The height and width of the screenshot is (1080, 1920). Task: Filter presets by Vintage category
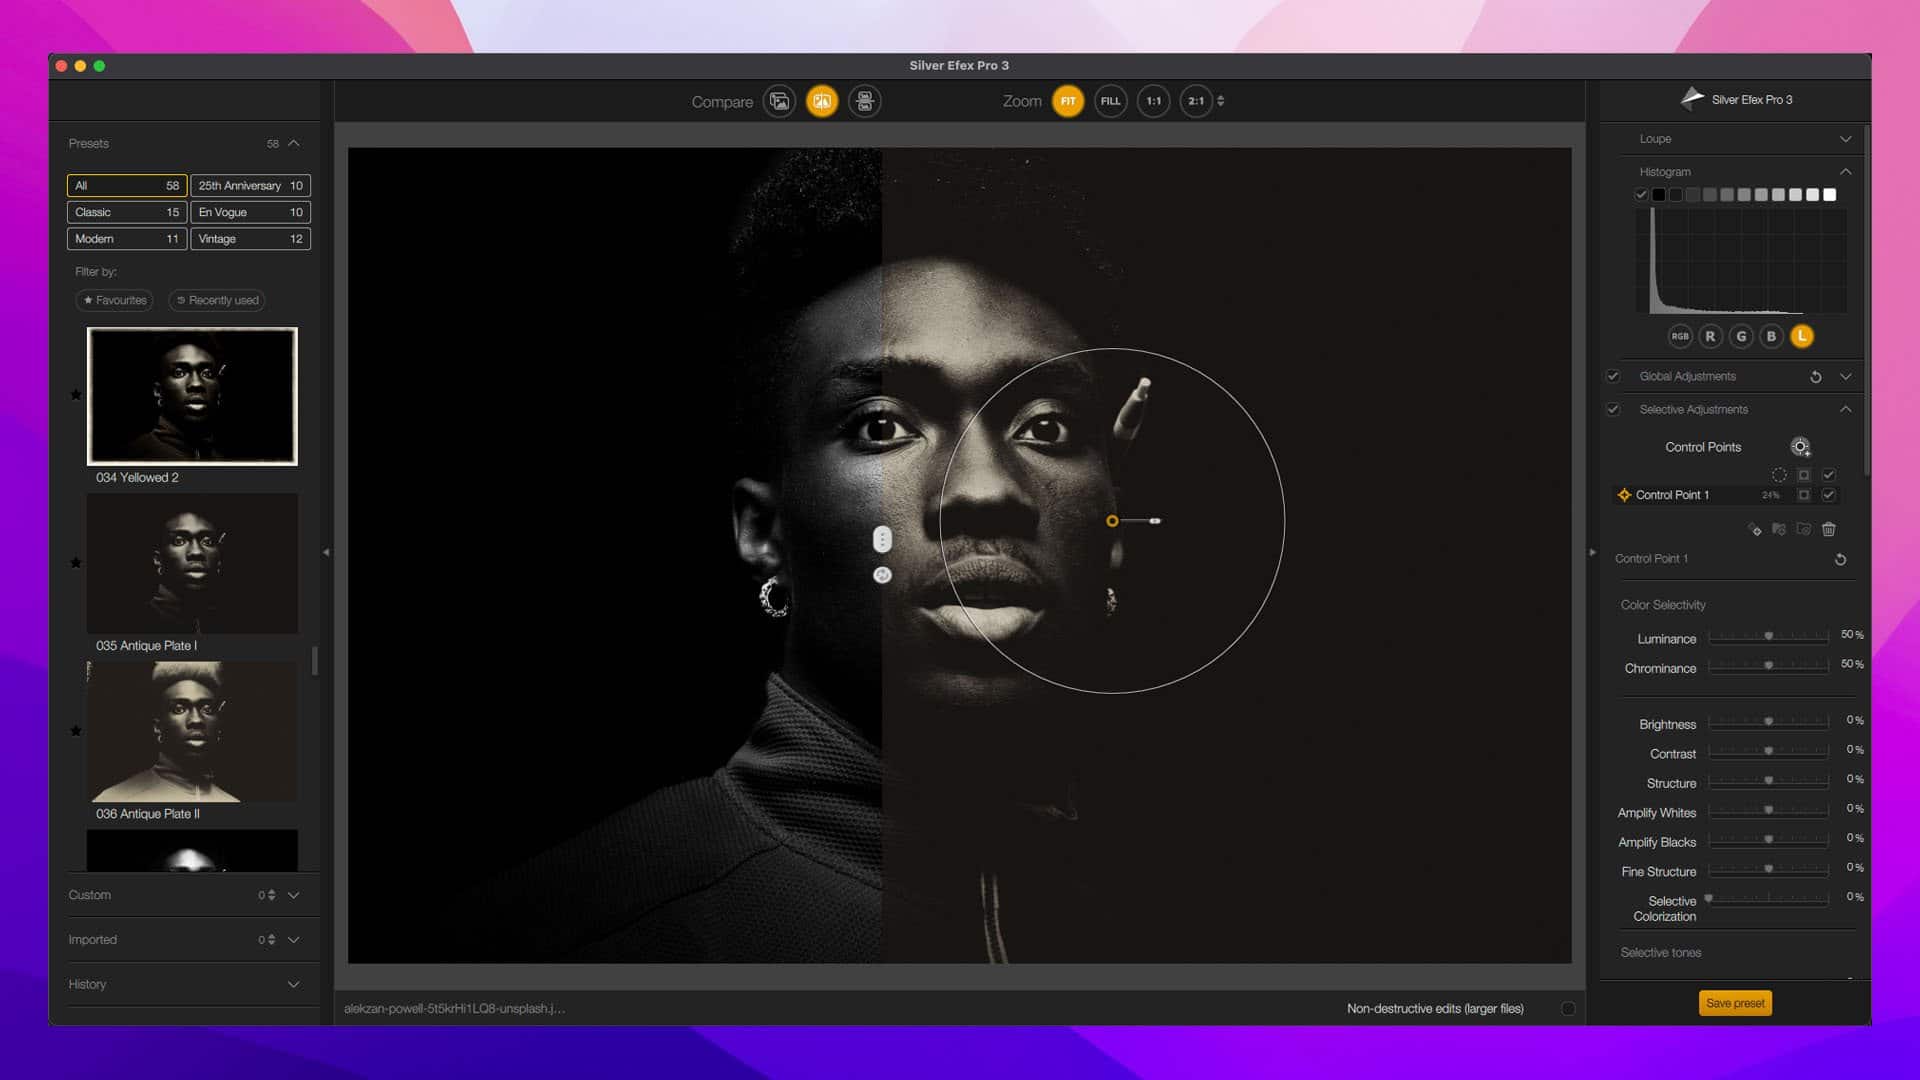(x=250, y=239)
